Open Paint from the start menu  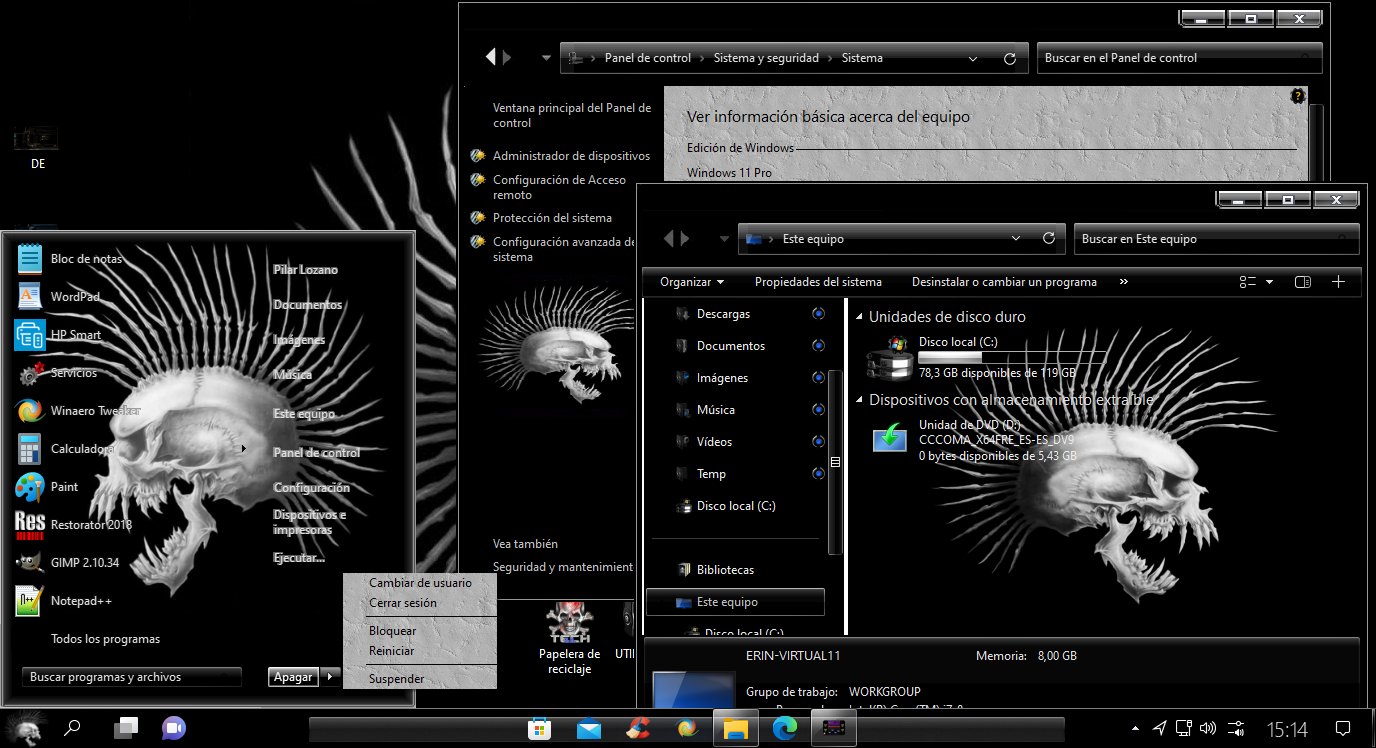pos(72,486)
